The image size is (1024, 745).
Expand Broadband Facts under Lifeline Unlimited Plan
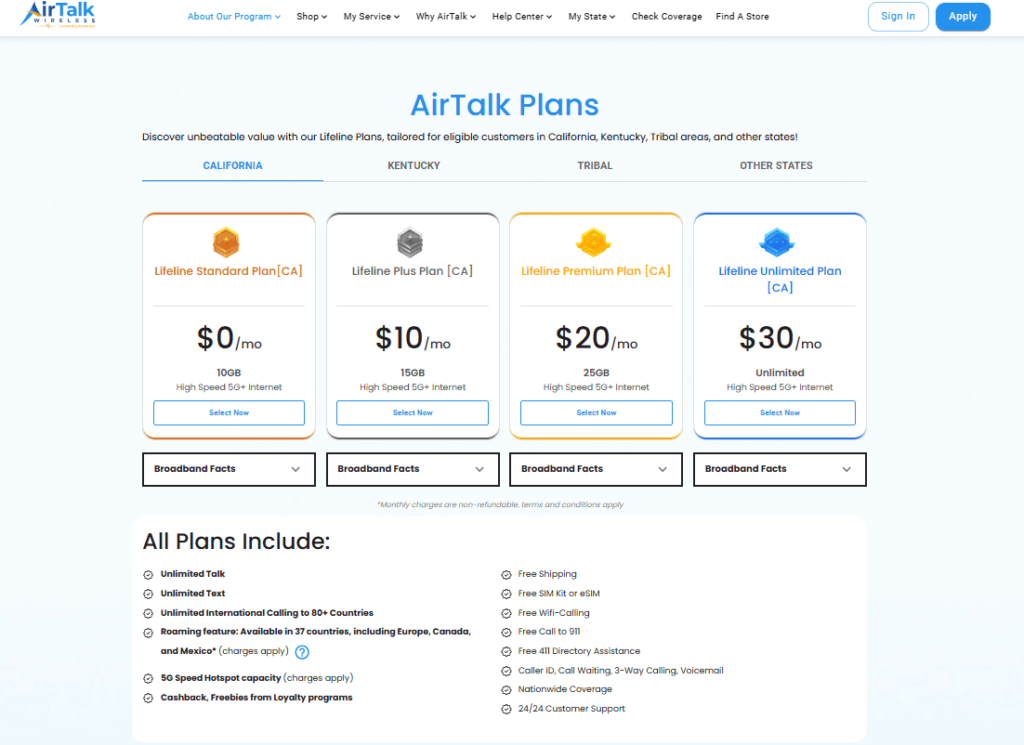click(779, 469)
